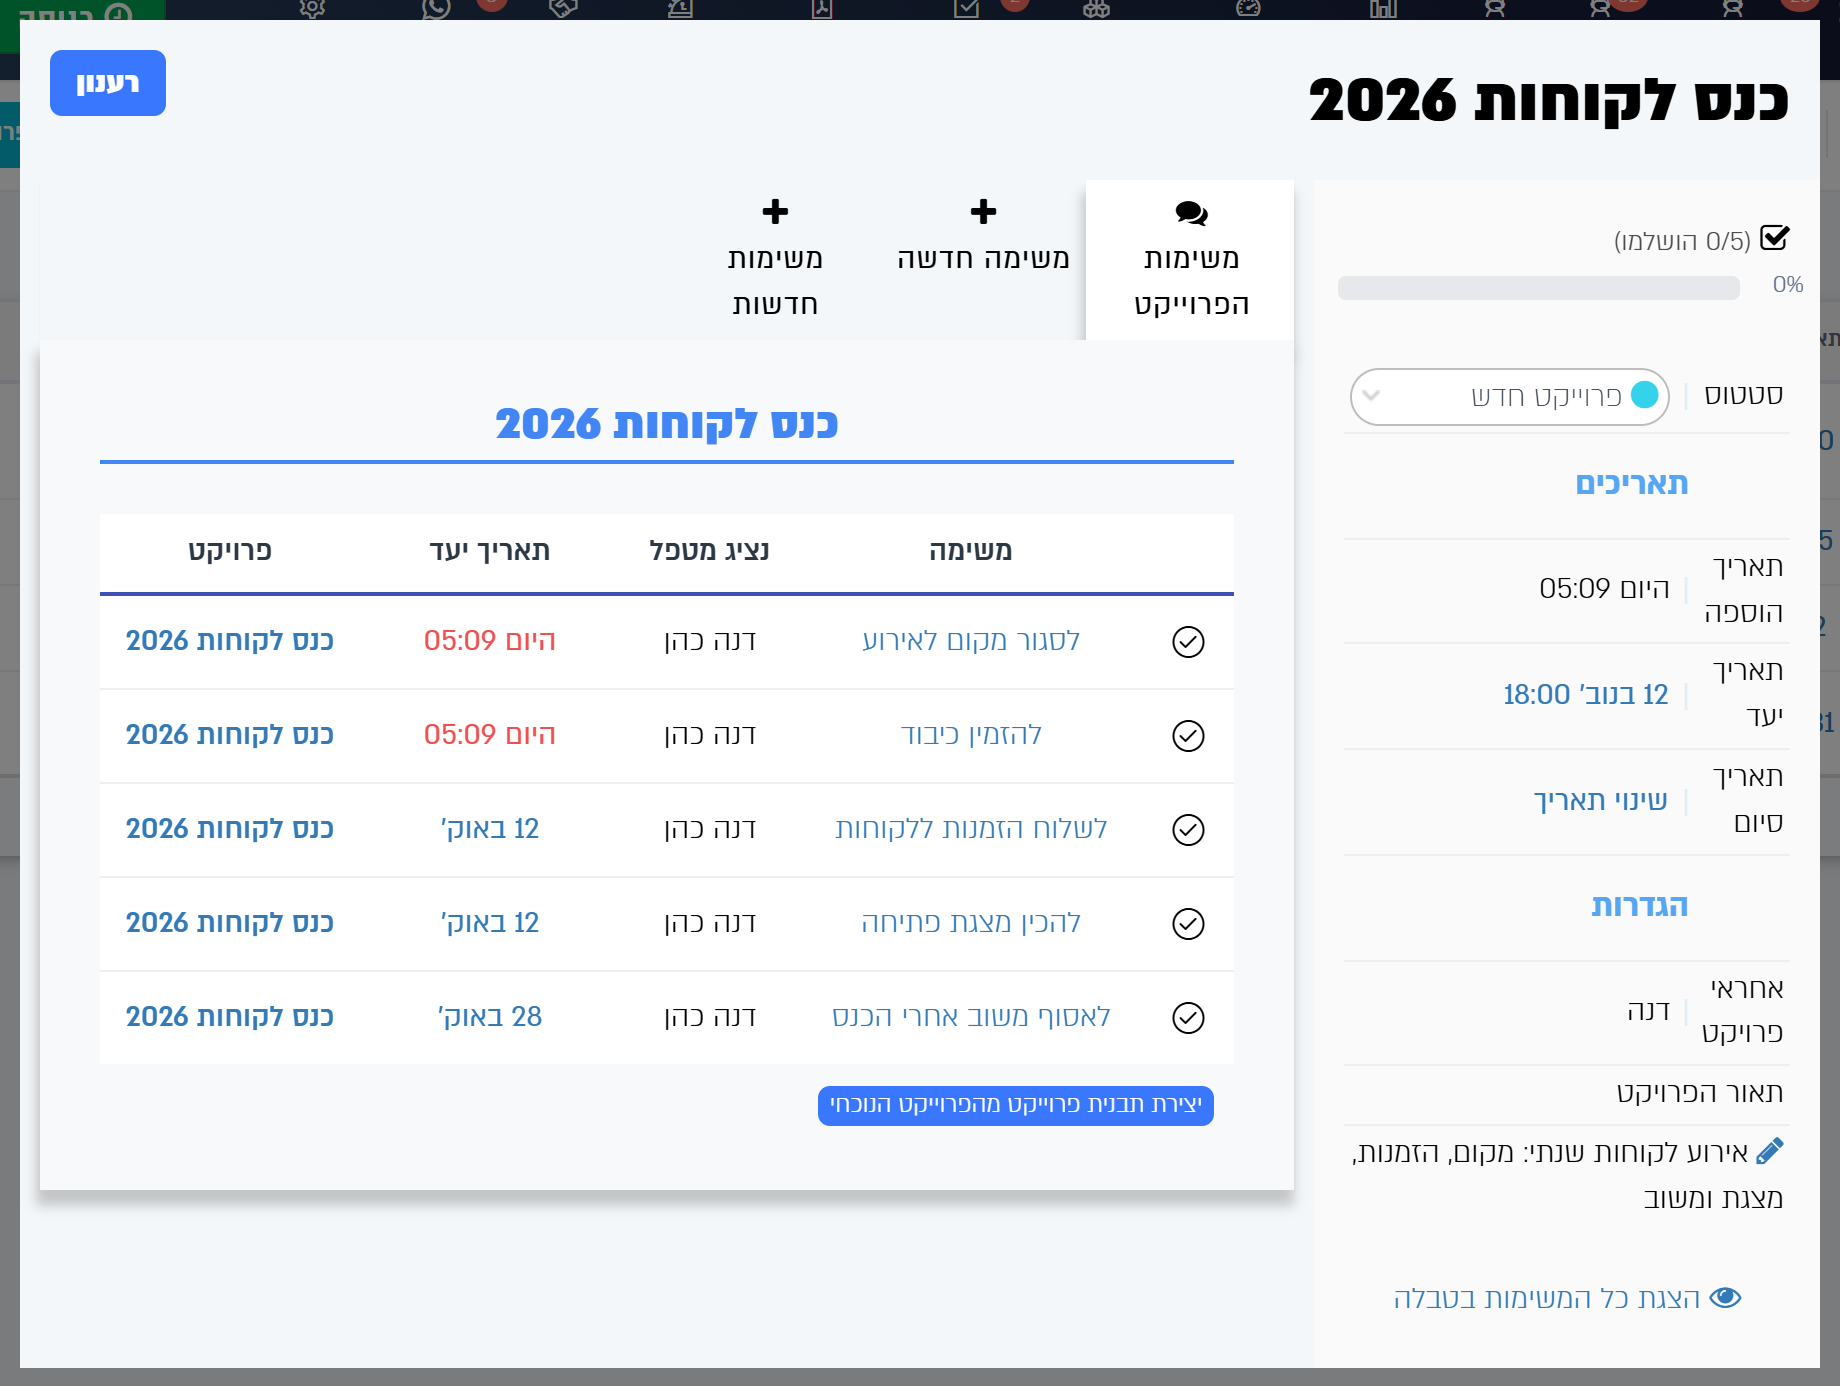Click the 'פרויקט' column header

tap(230, 551)
